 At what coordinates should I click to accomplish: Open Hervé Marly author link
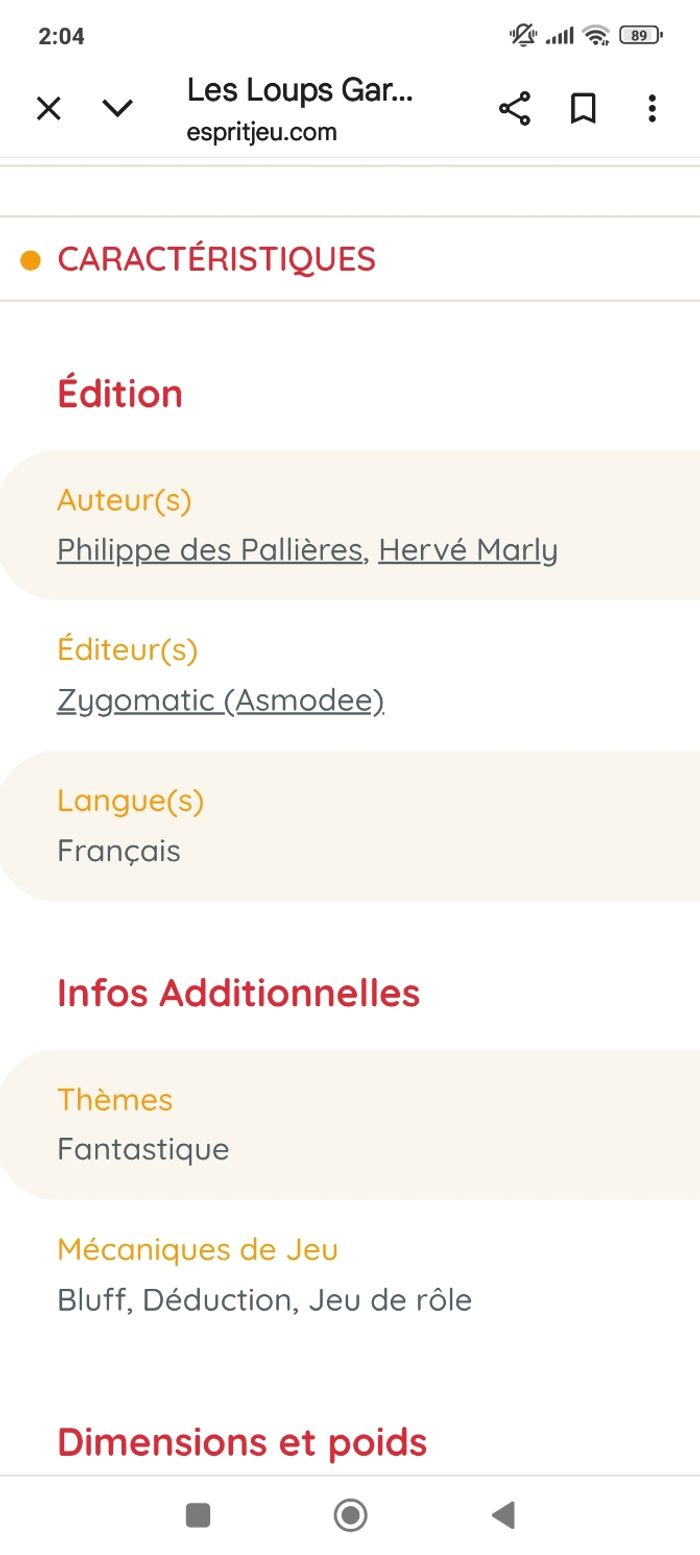[468, 550]
